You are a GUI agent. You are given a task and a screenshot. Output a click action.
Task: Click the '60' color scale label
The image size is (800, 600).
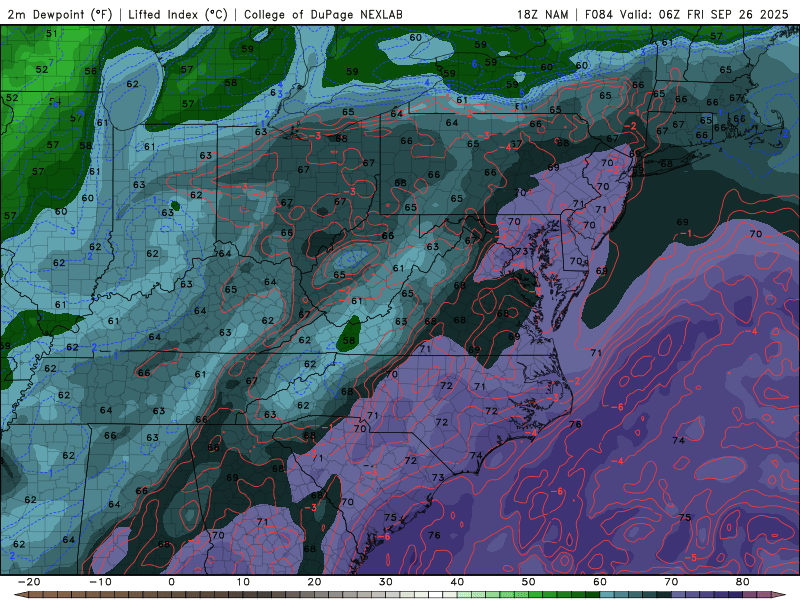click(x=600, y=582)
